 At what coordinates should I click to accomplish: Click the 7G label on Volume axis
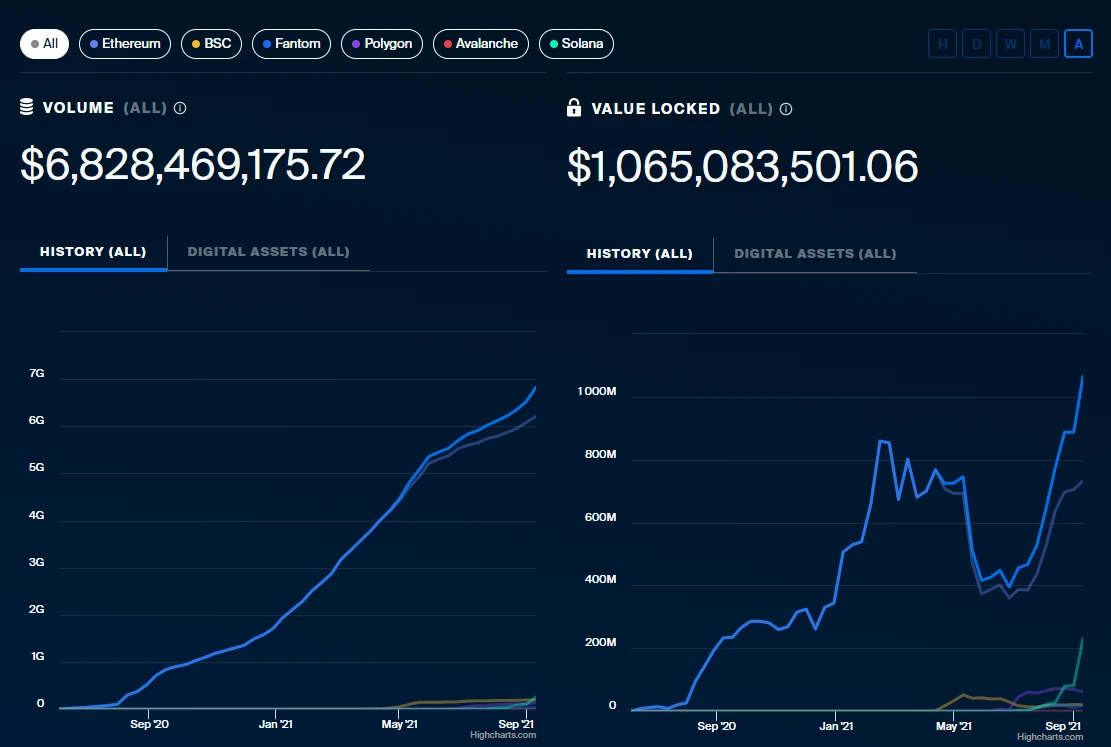pos(37,374)
